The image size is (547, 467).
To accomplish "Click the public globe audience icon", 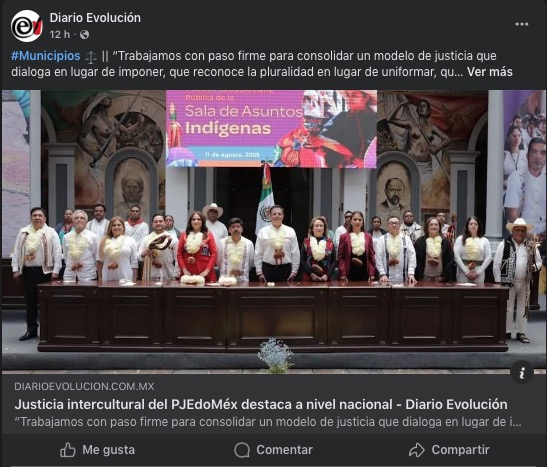I will coord(84,35).
